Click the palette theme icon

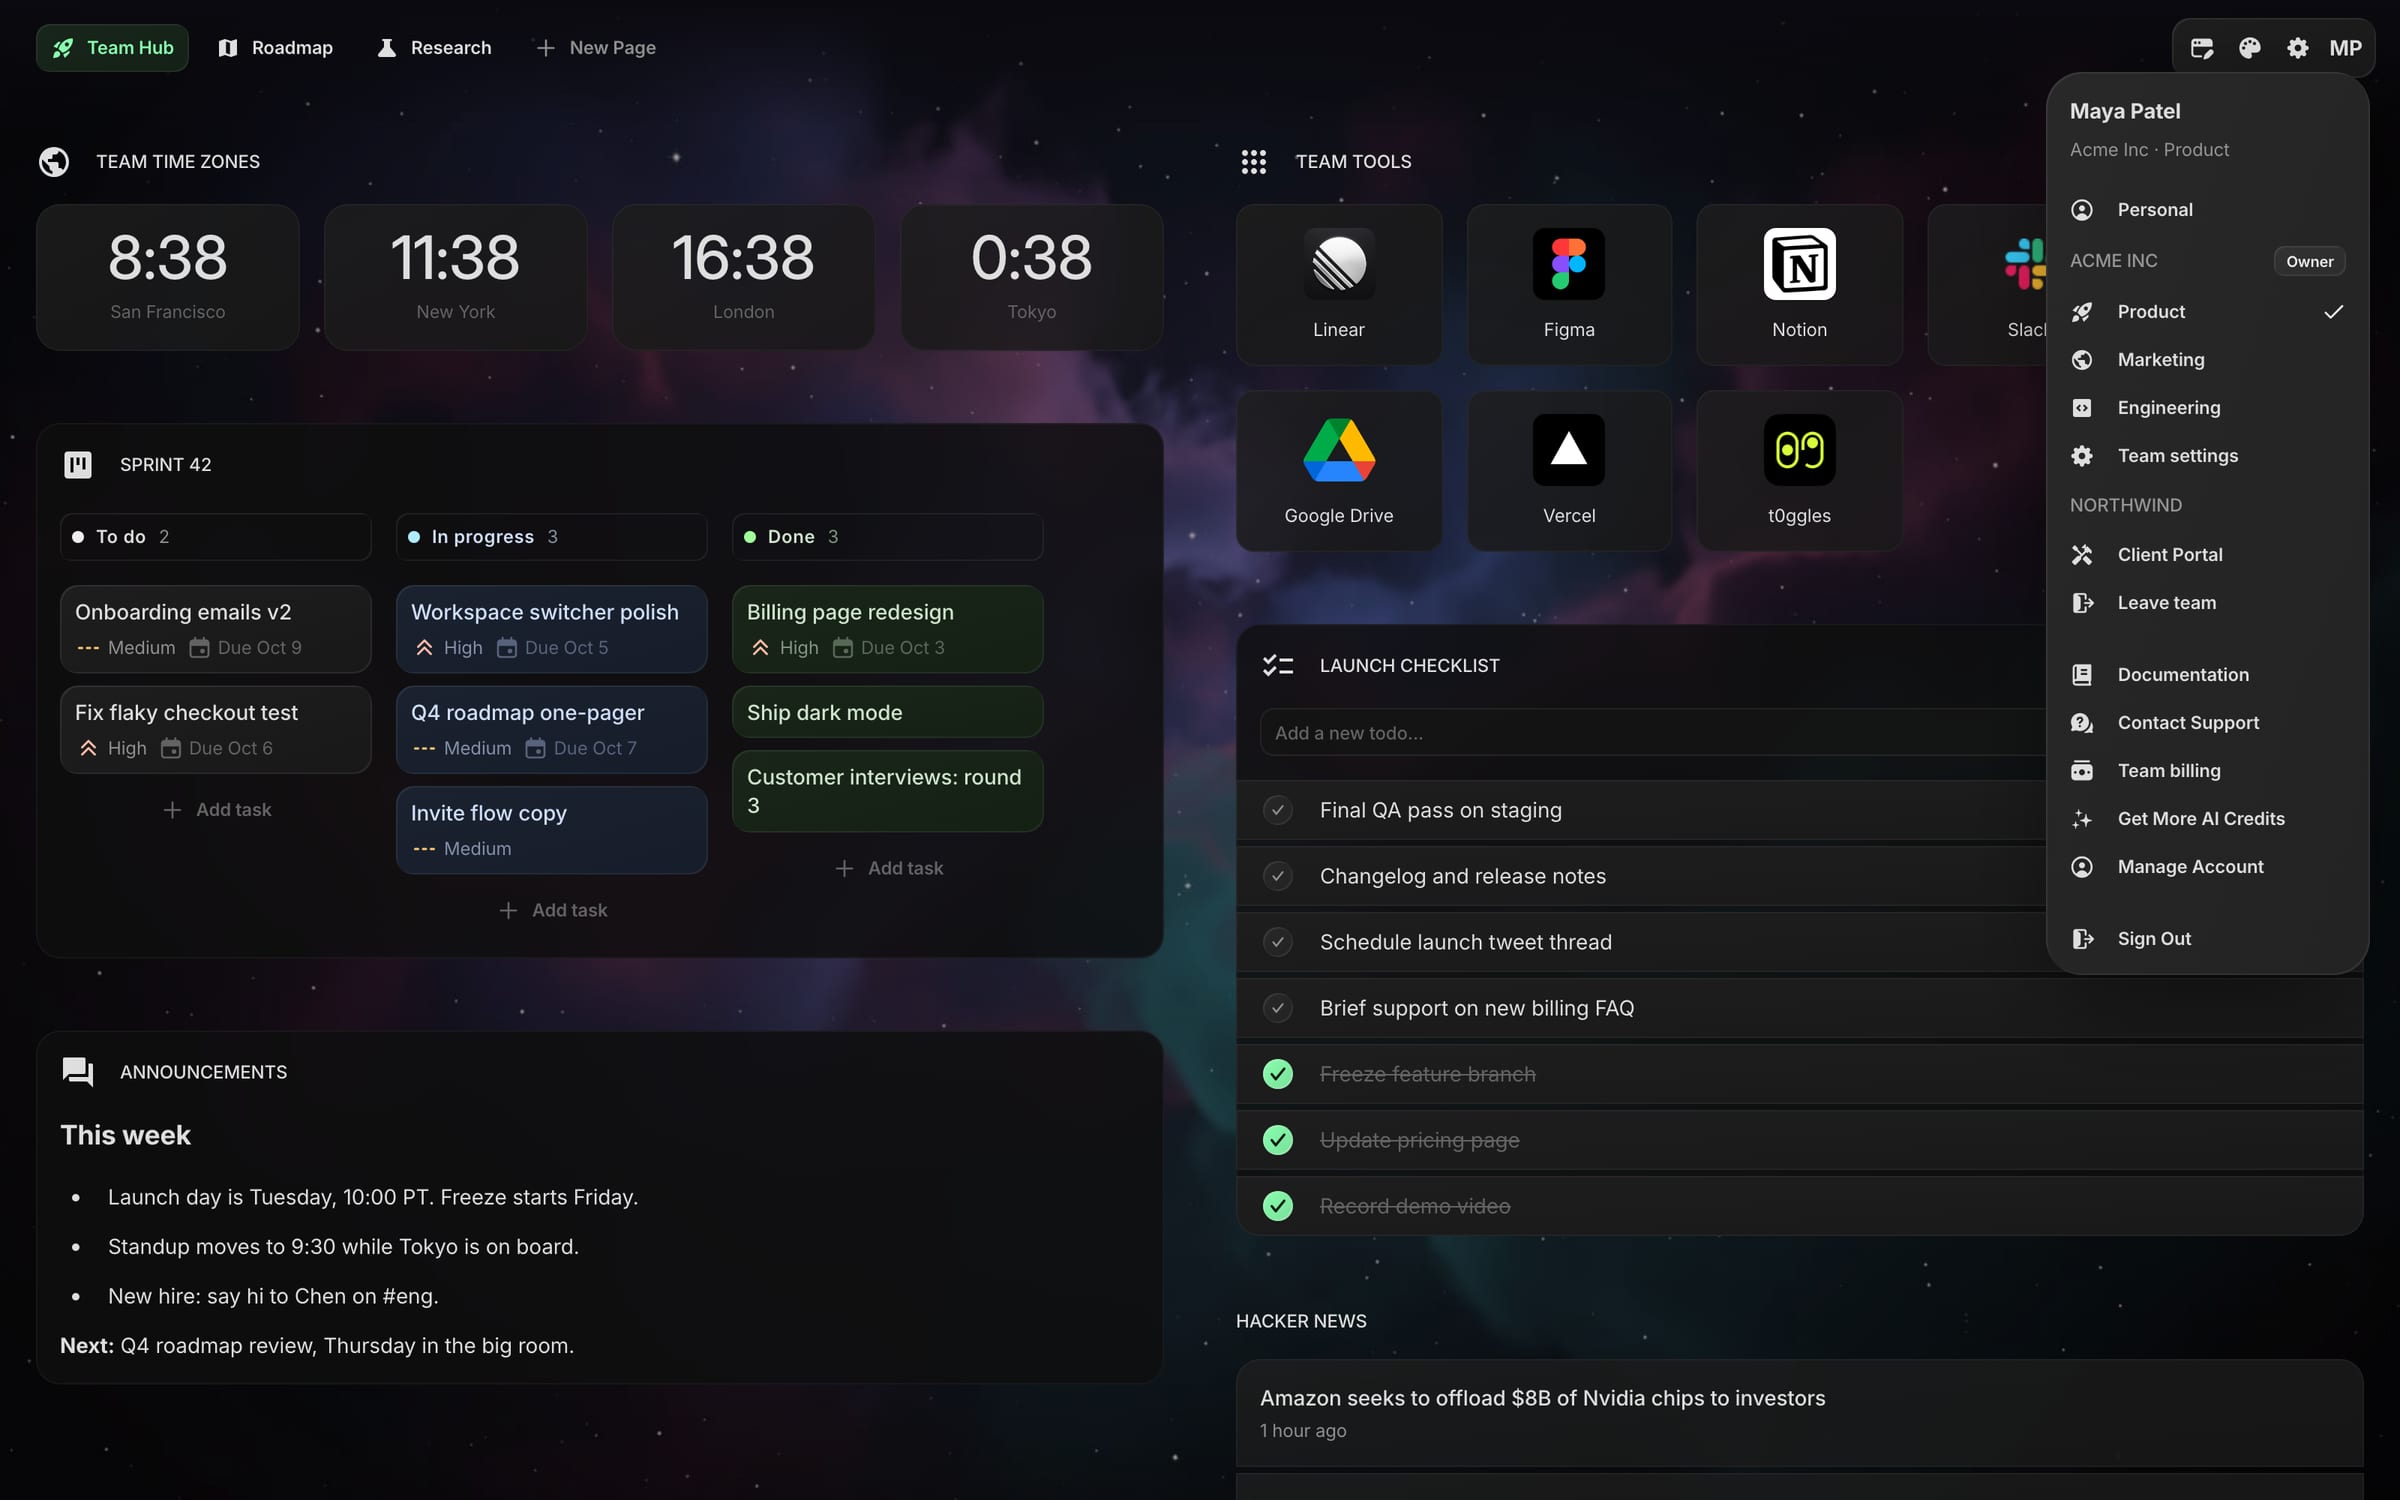click(2249, 48)
